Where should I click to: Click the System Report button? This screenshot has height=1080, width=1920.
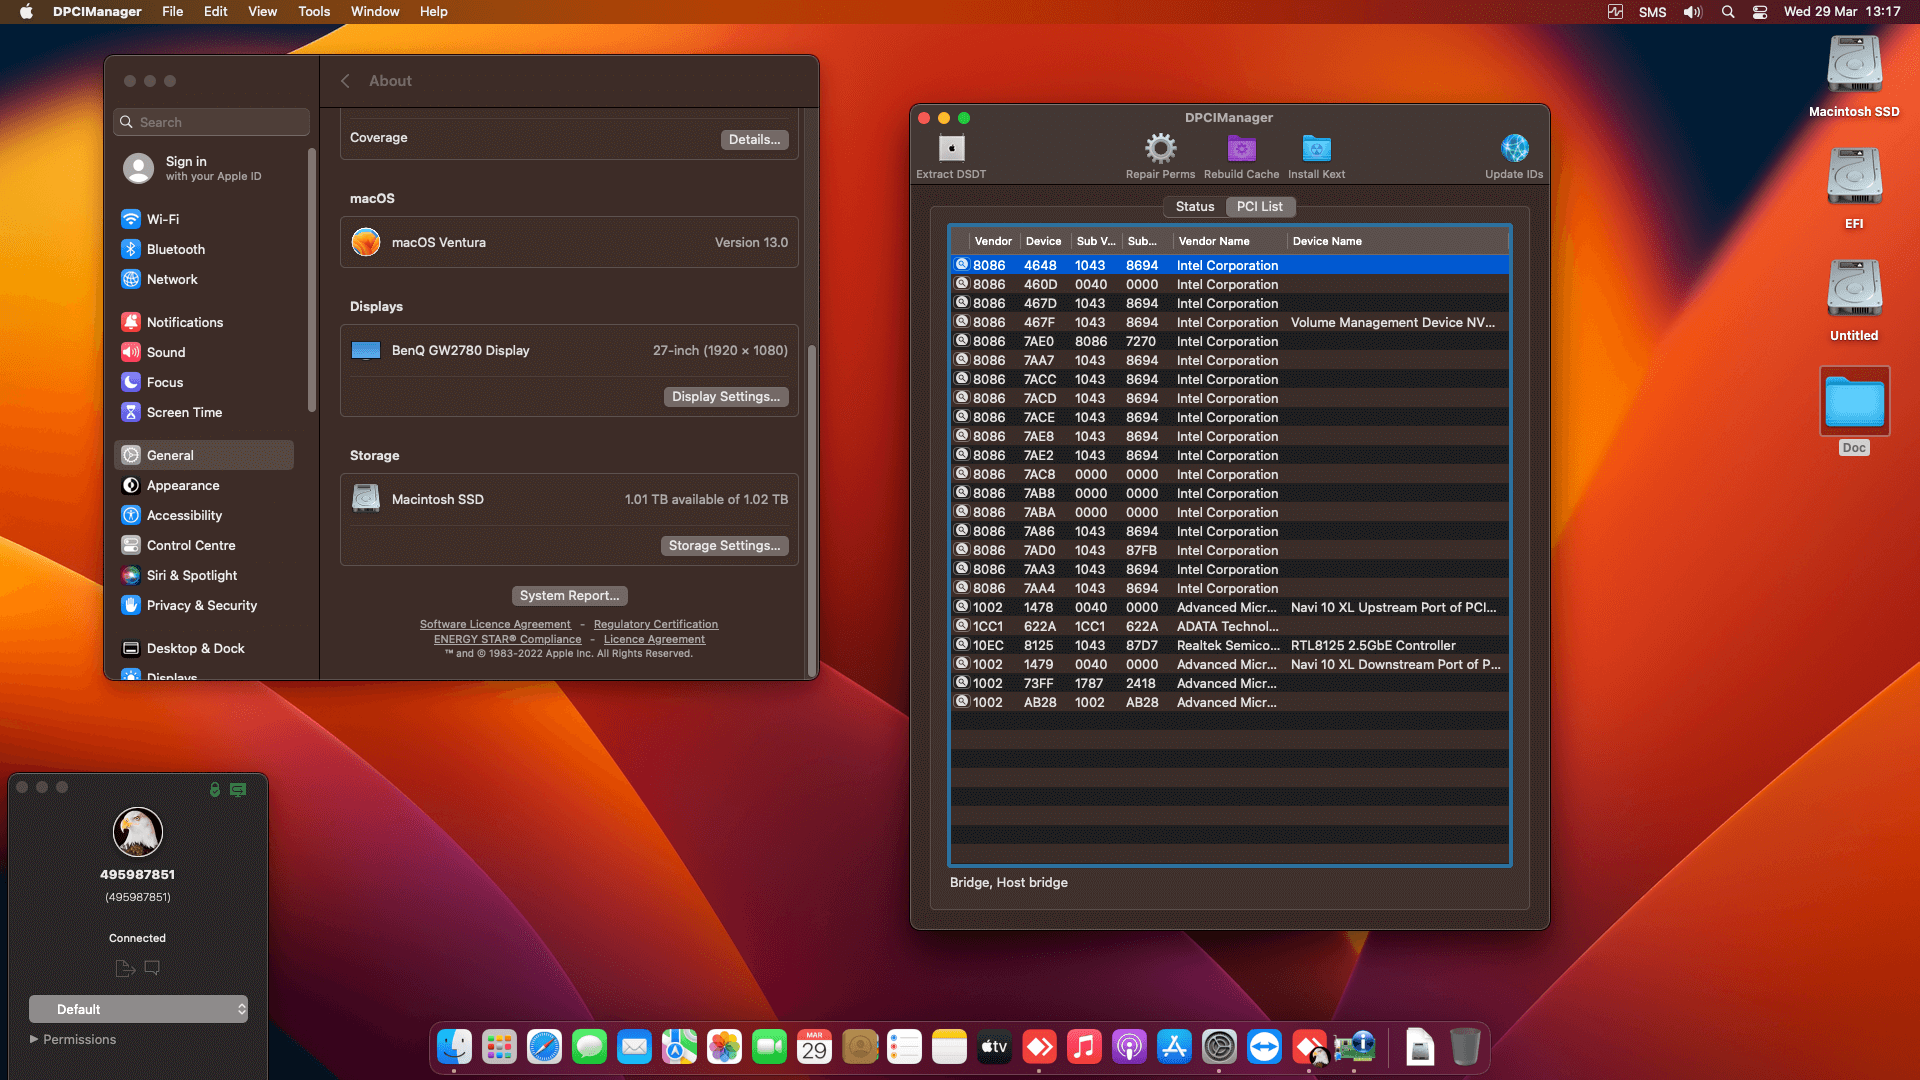(x=569, y=595)
